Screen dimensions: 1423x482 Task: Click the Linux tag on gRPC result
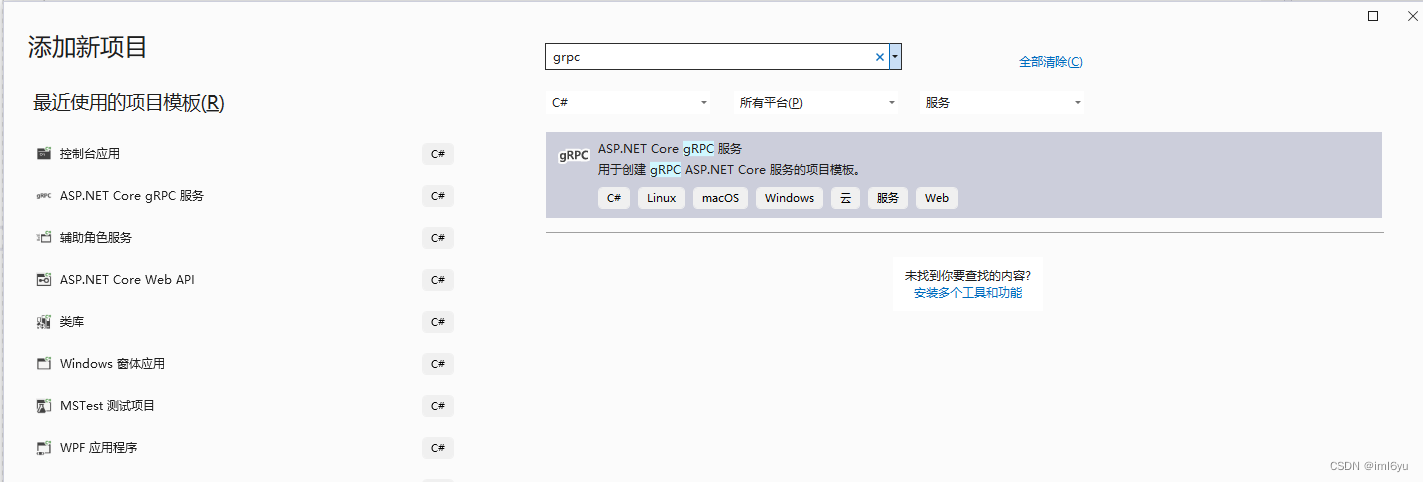click(662, 198)
